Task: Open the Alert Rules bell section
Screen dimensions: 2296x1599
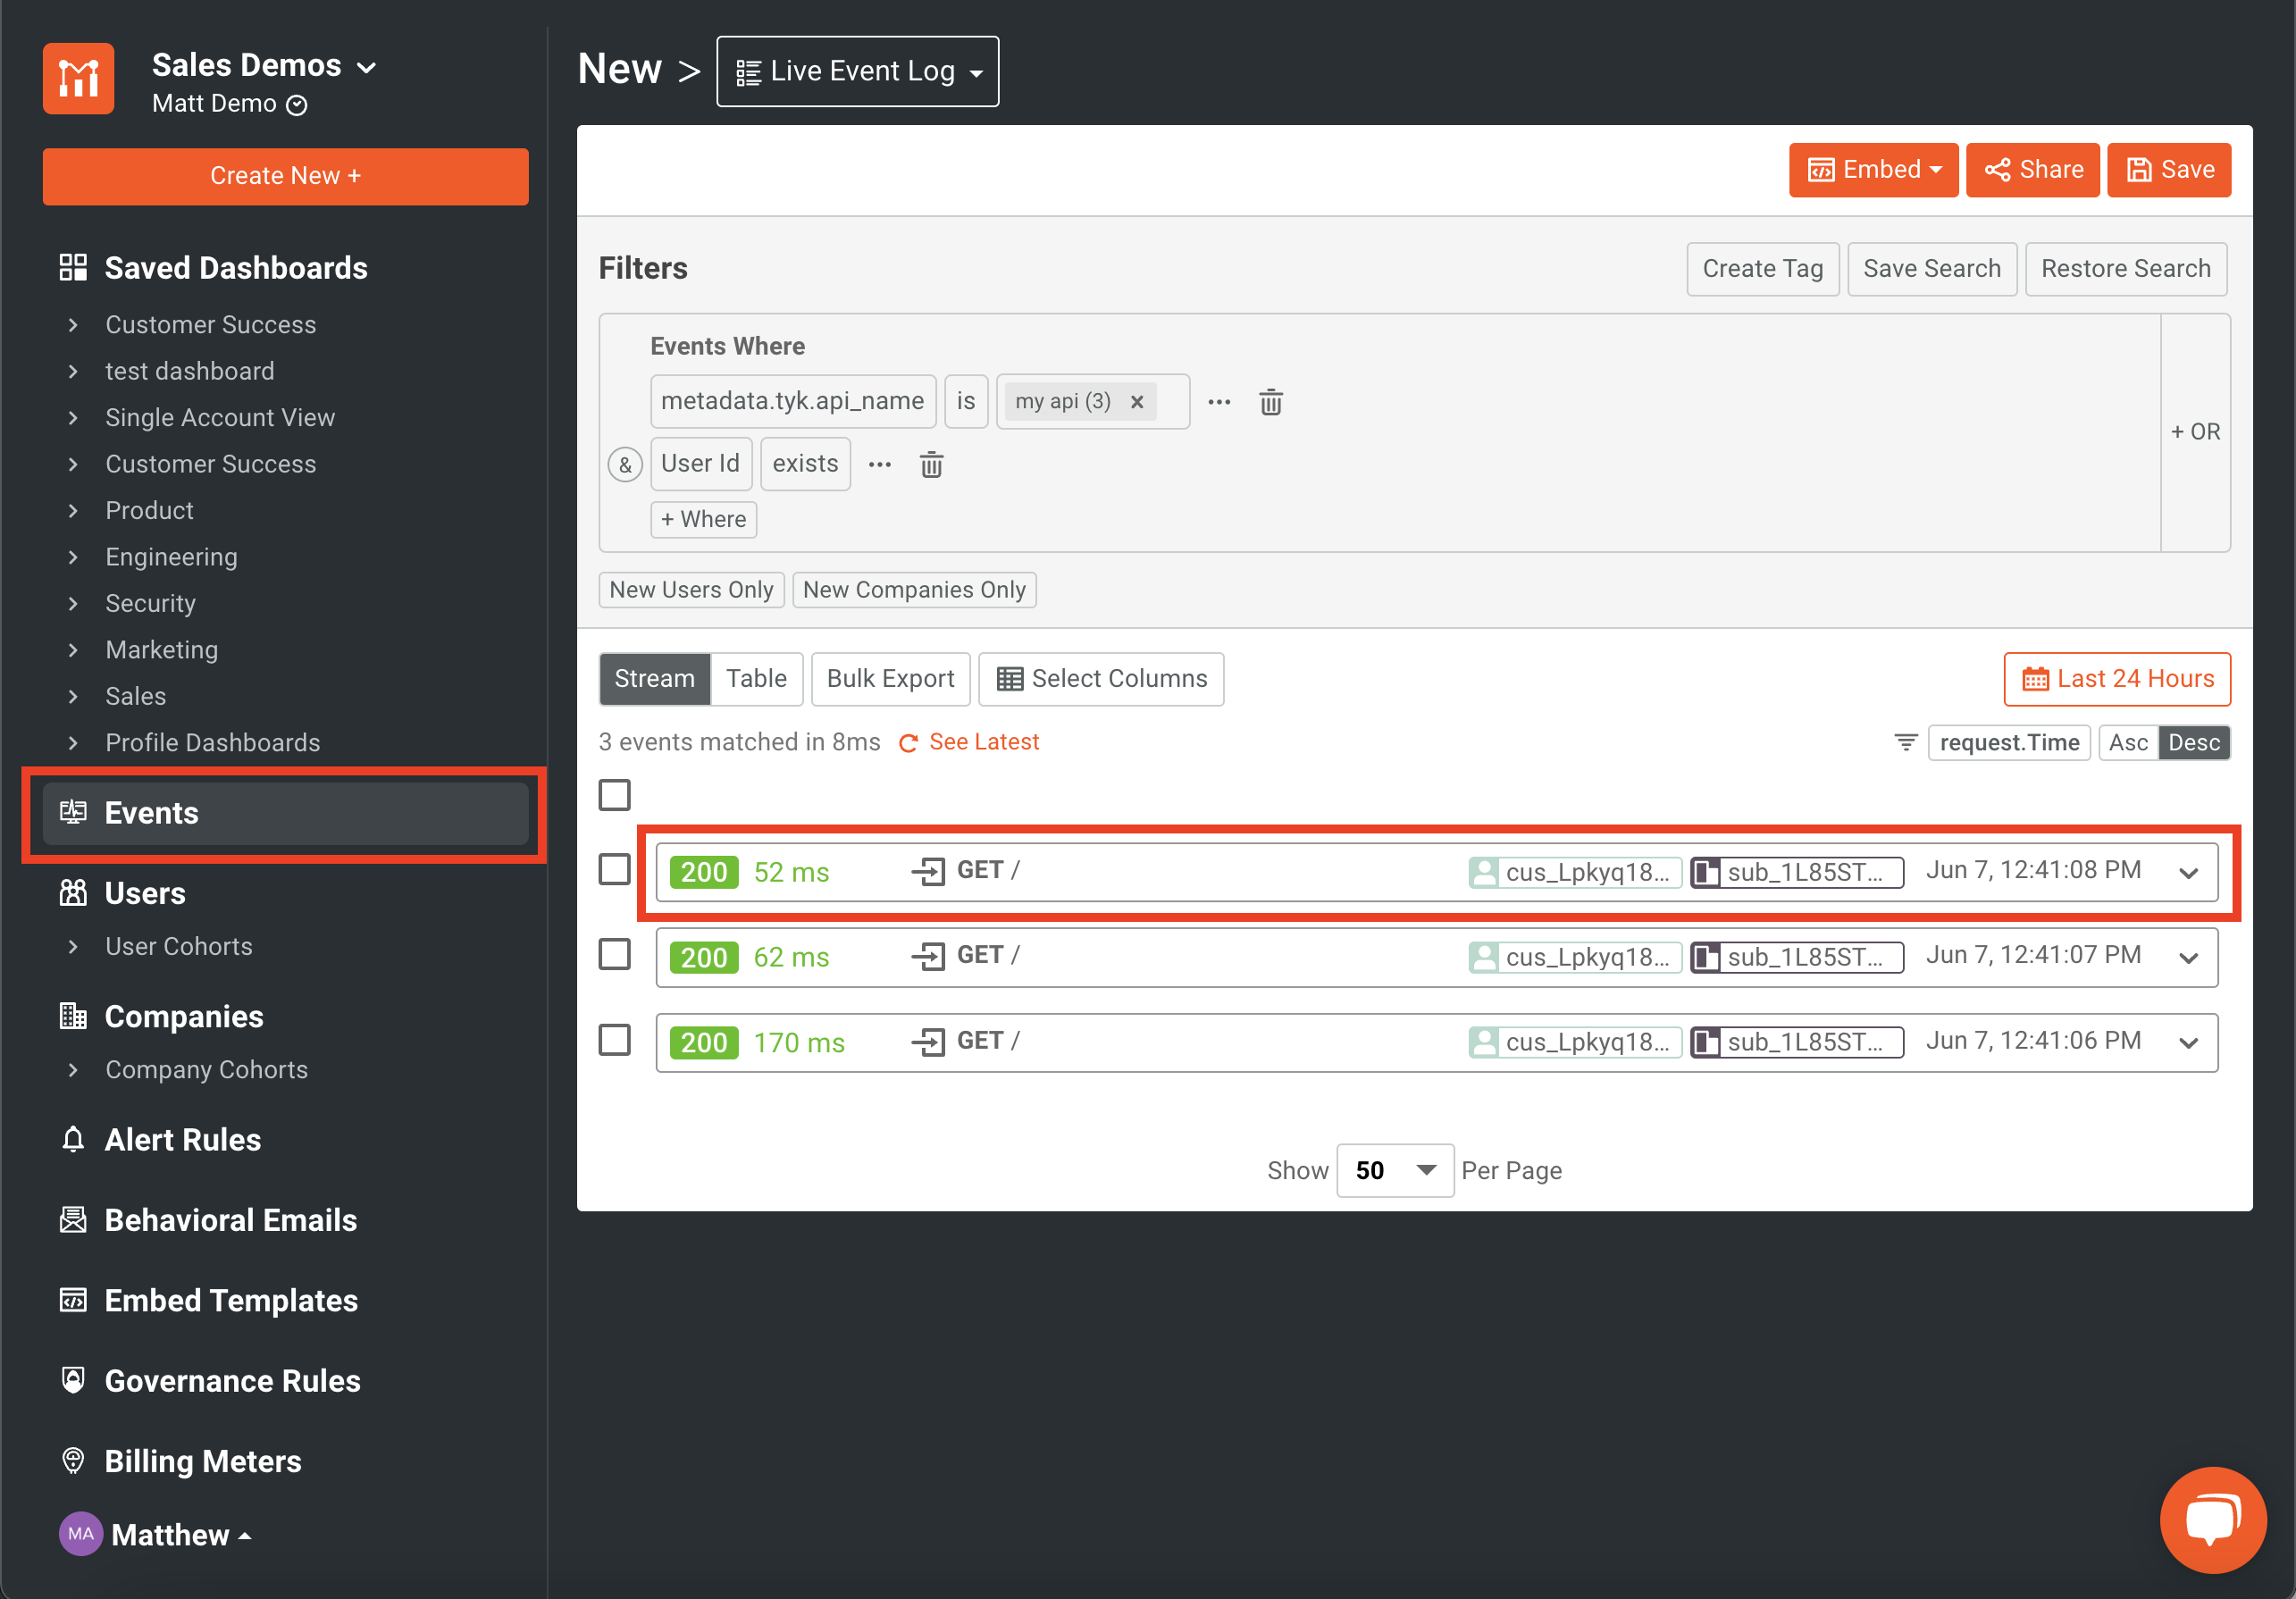Action: tap(182, 1140)
